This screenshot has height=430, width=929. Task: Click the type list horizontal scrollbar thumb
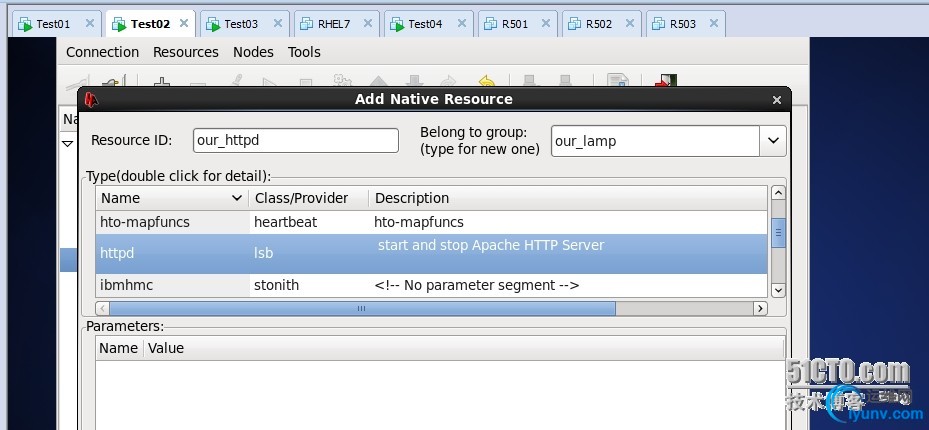coord(362,309)
